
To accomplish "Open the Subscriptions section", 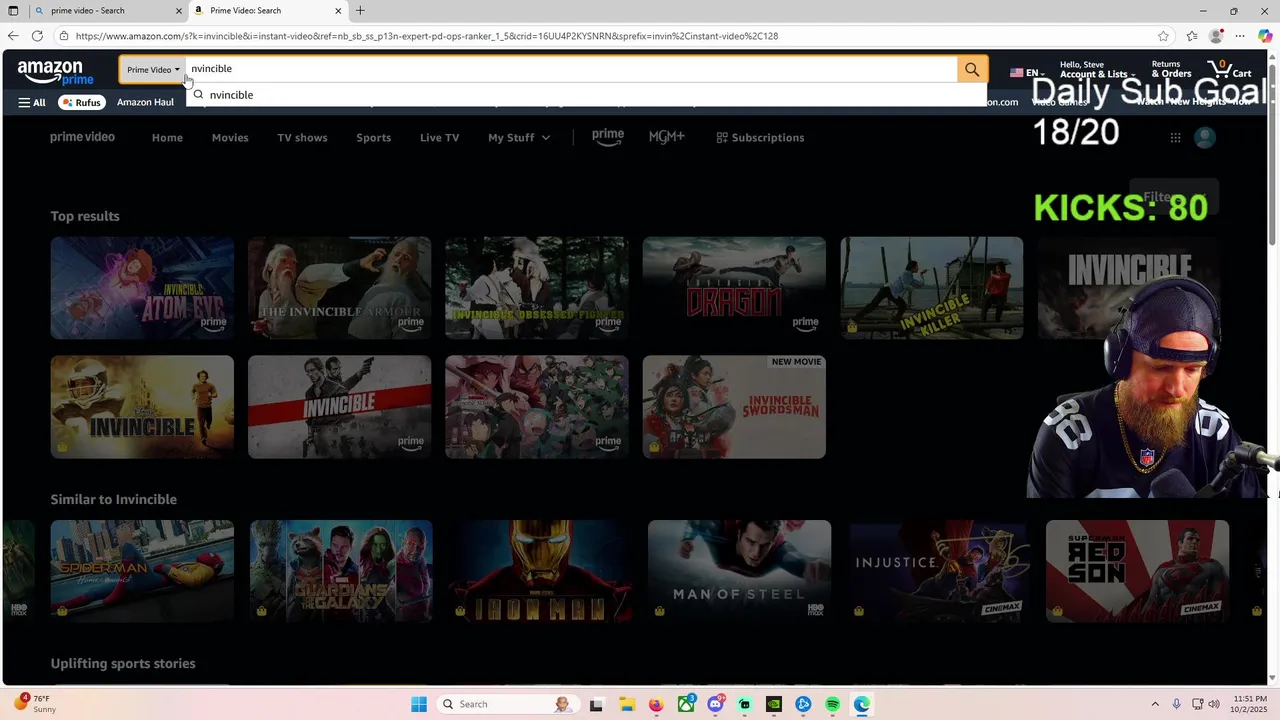I will [760, 137].
